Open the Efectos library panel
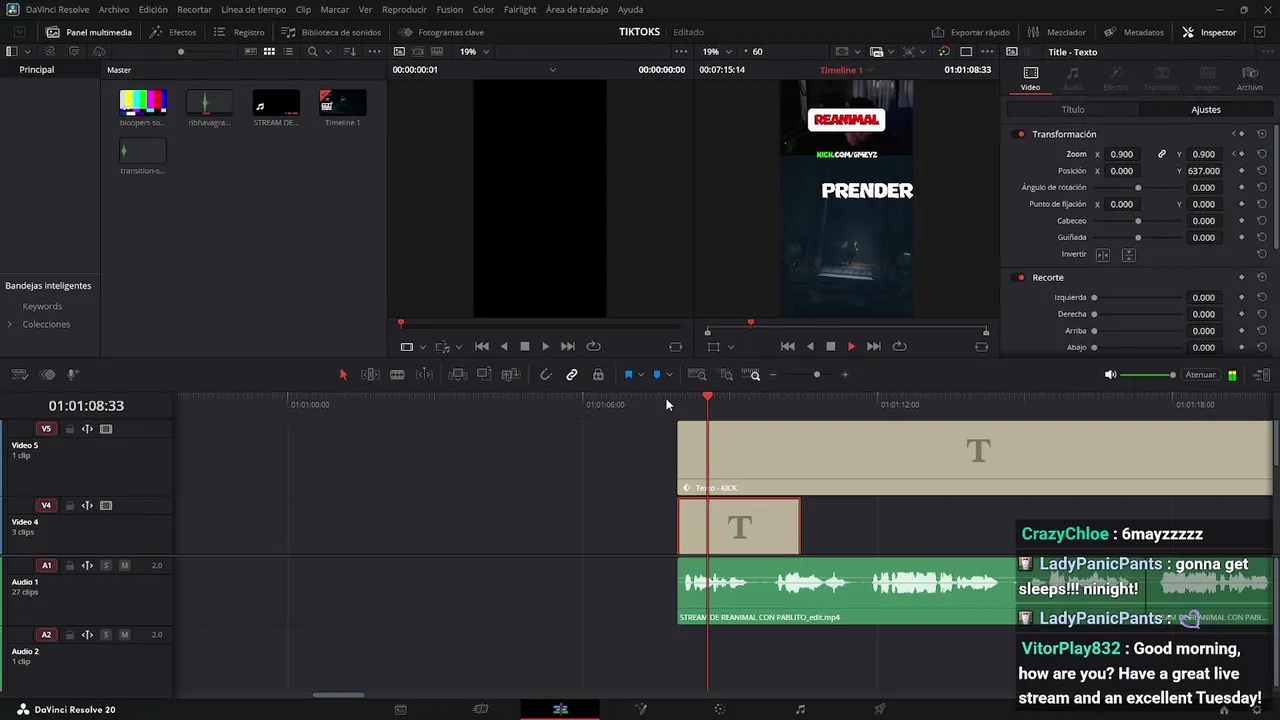The width and height of the screenshot is (1280, 720). pos(173,32)
